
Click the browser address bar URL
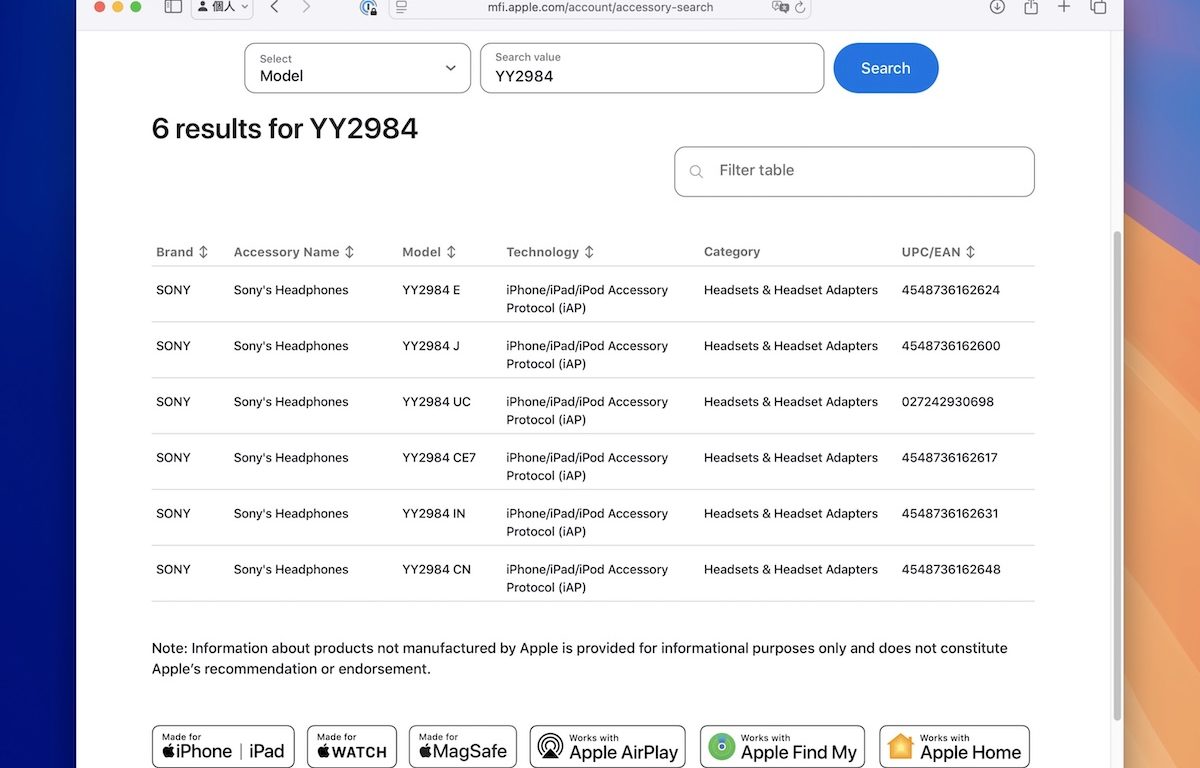click(600, 7)
